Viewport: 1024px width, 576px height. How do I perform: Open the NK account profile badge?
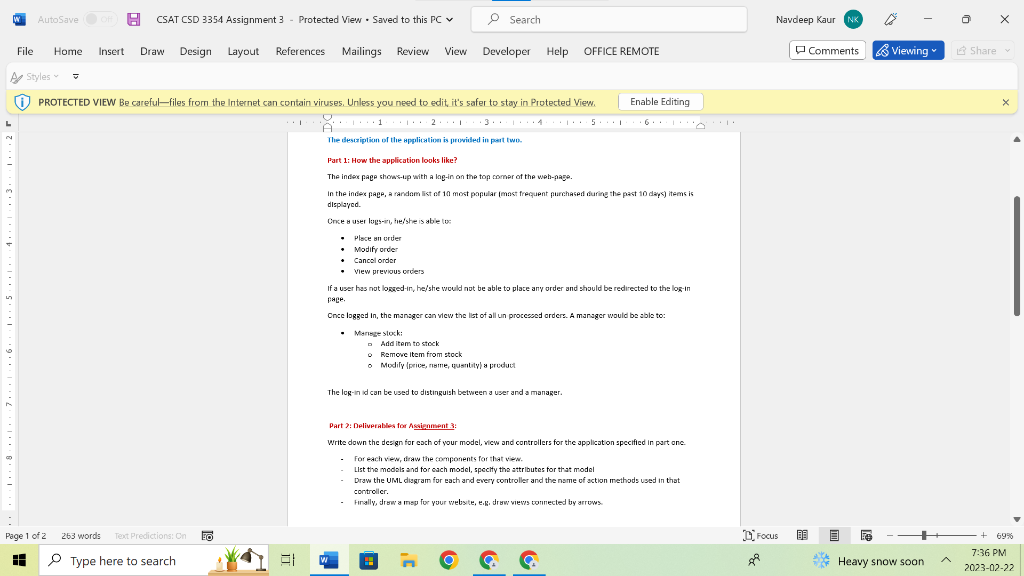(x=853, y=20)
